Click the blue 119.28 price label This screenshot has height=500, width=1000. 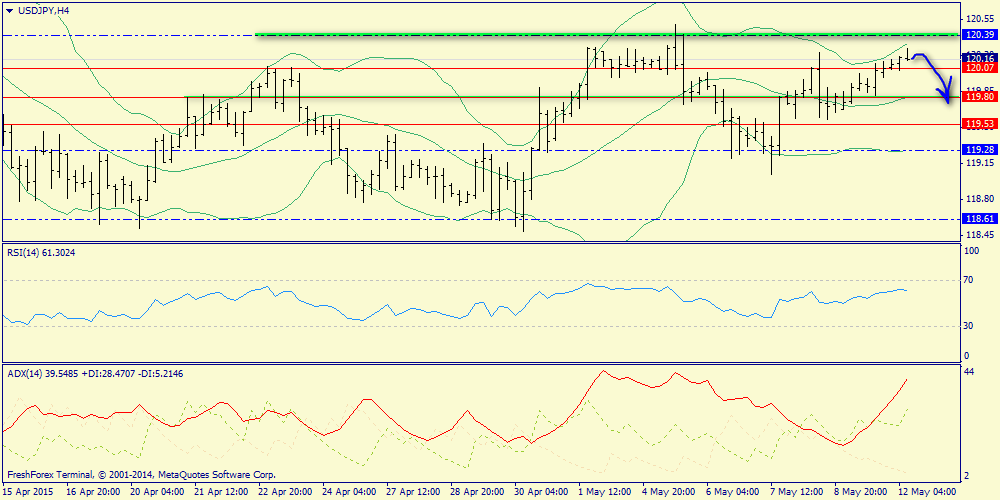978,150
